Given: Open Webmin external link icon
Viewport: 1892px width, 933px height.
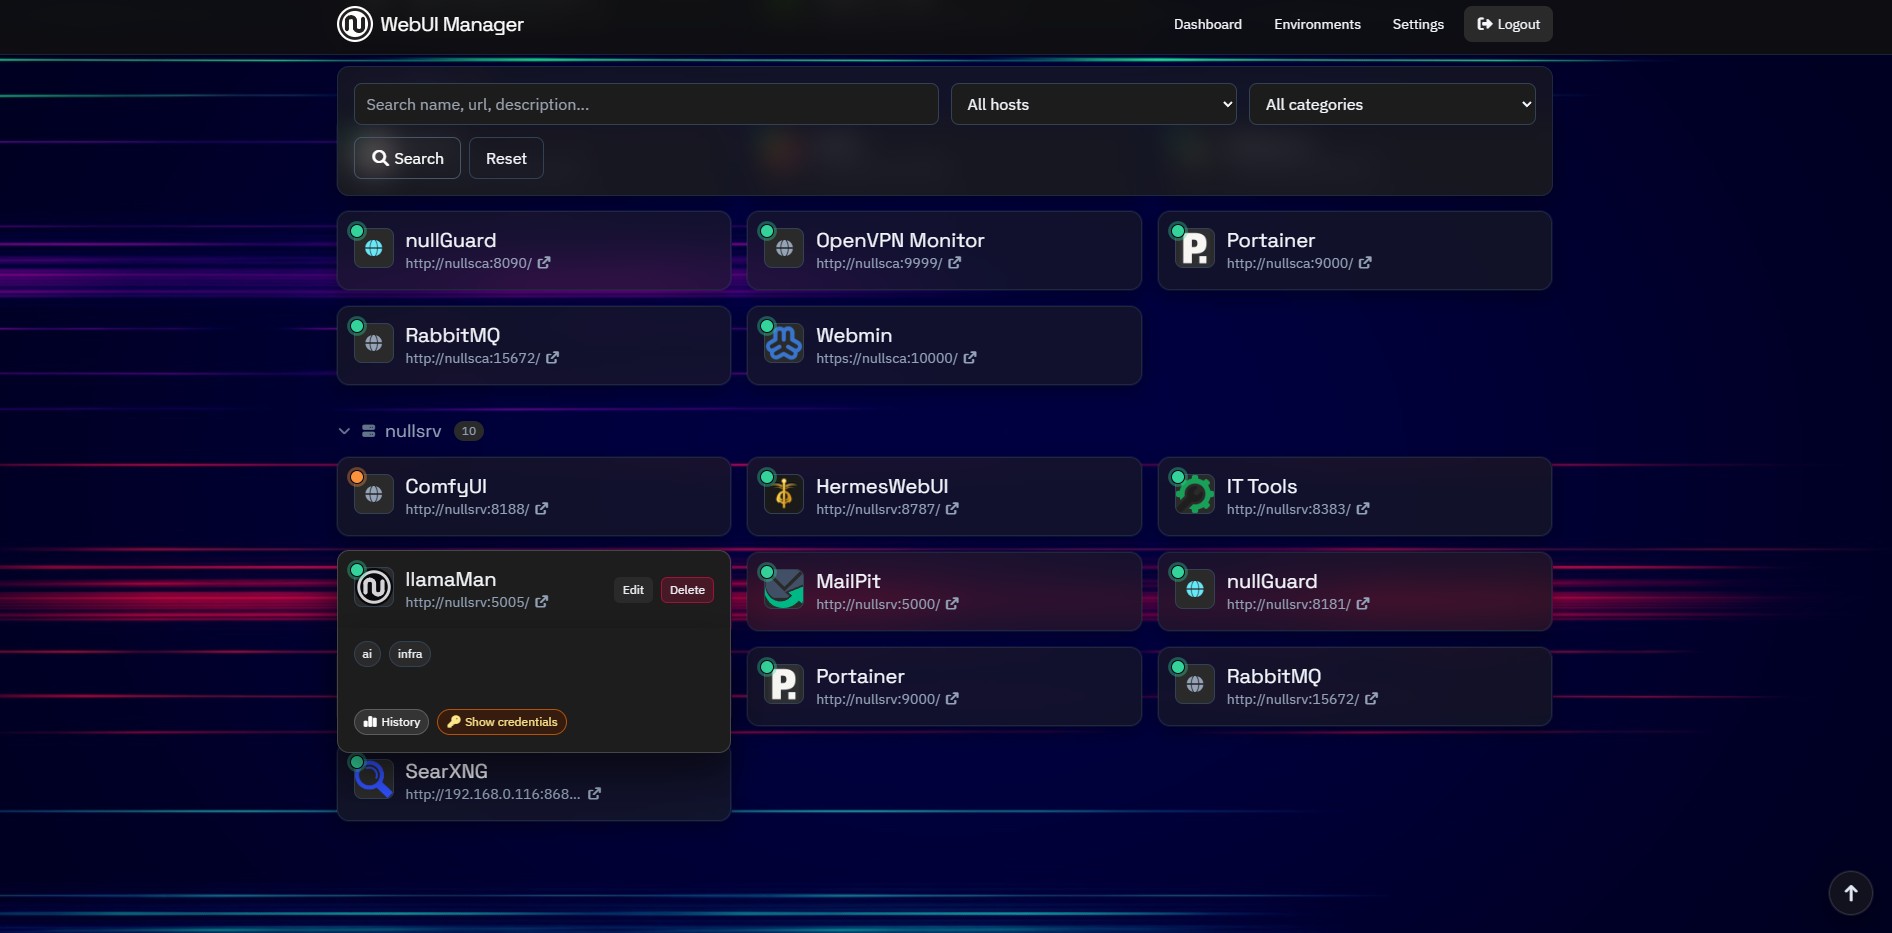Looking at the screenshot, I should pyautogui.click(x=970, y=358).
